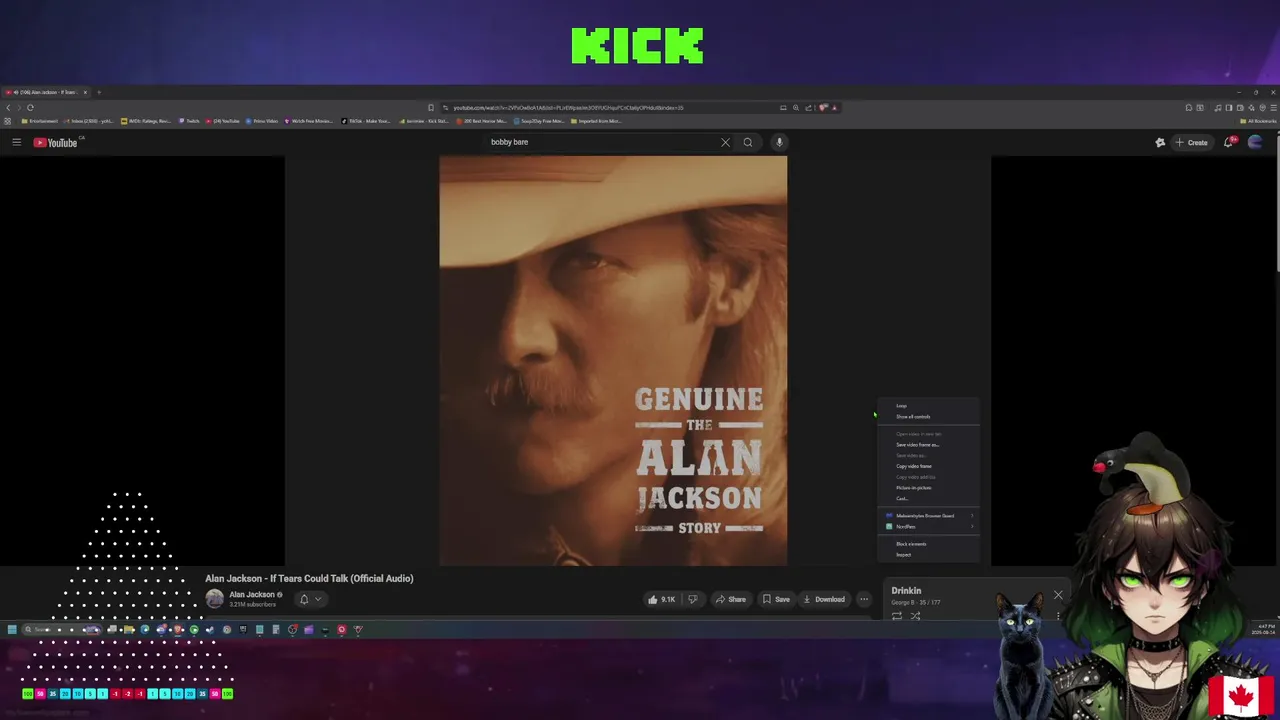Screen dimensions: 1280x720
Task: Run search with the magnifier button
Action: [747, 142]
